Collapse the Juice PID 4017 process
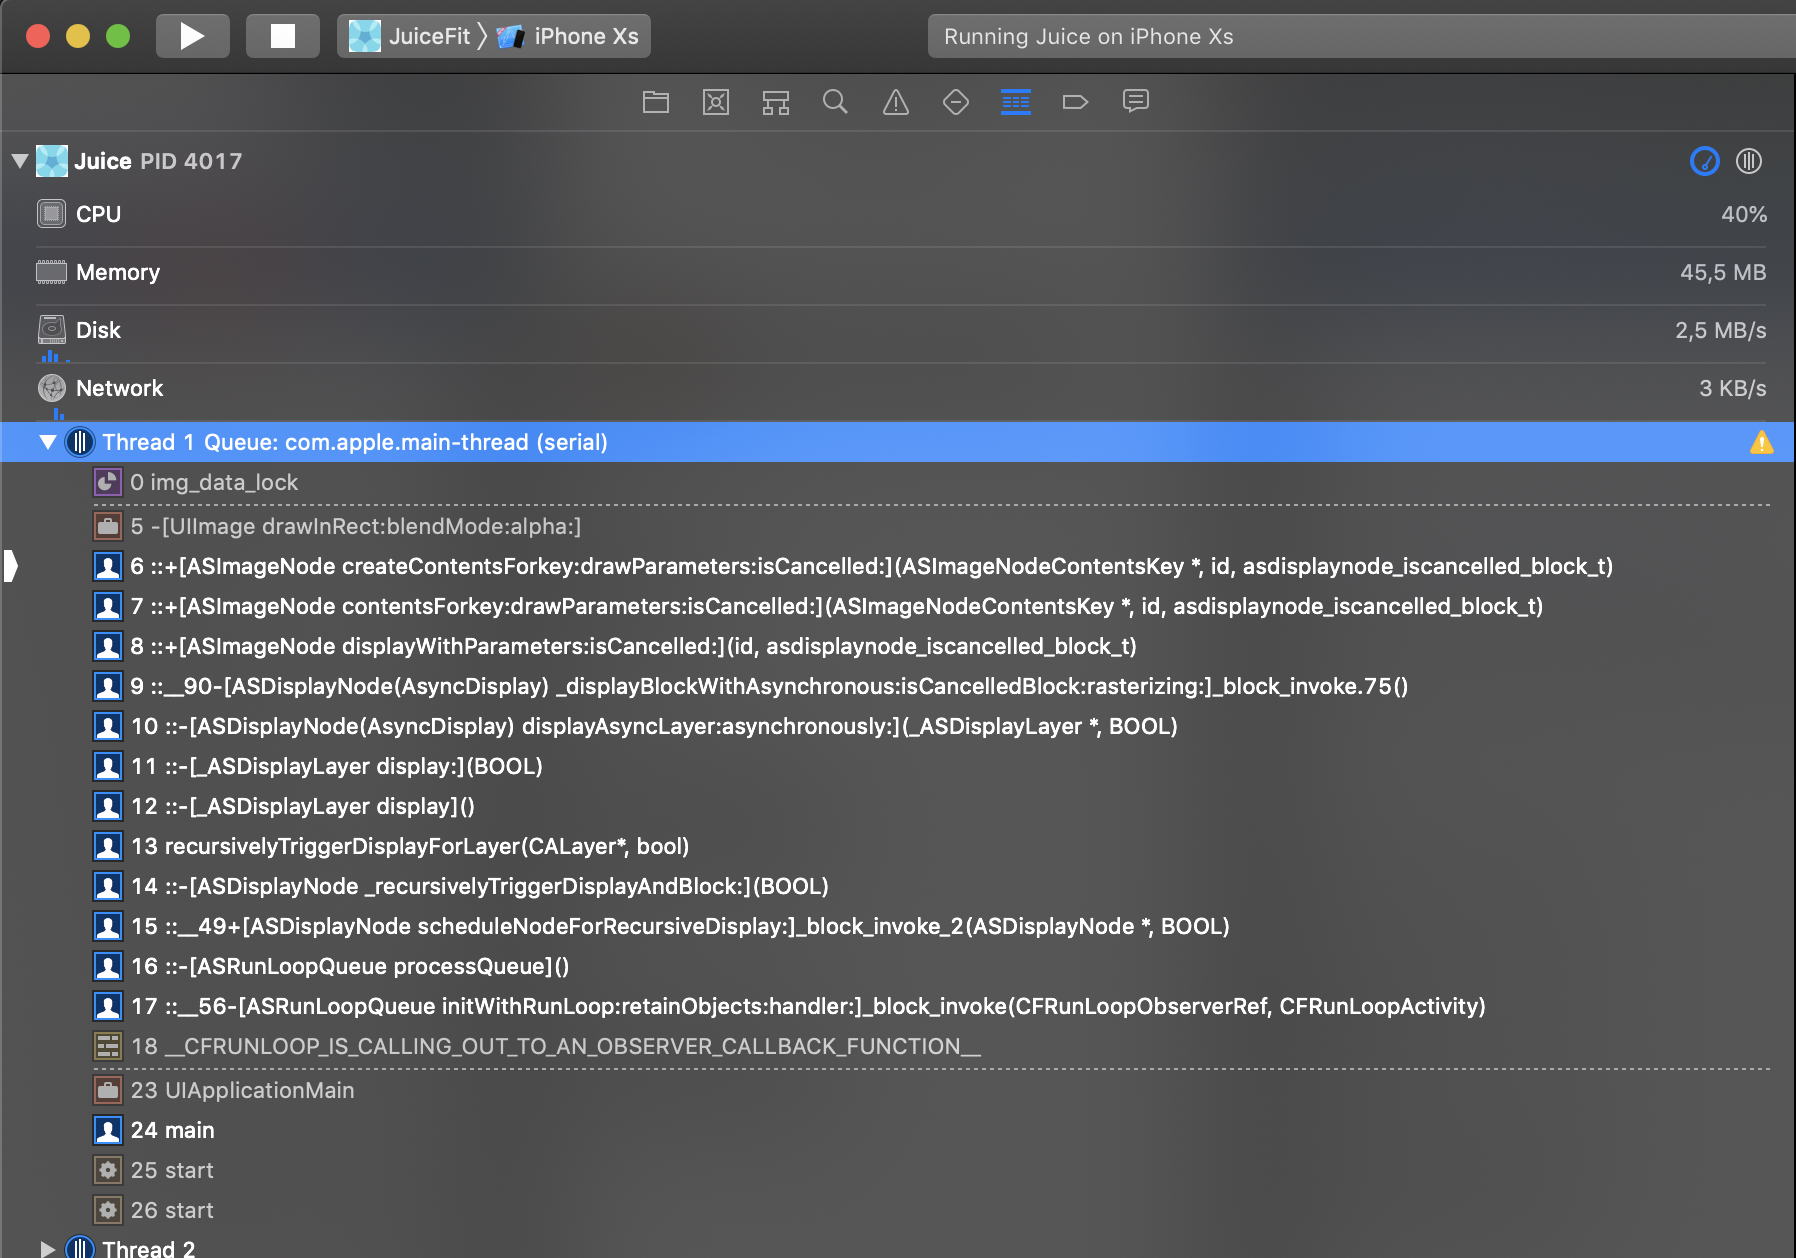Screen dimensions: 1796x1258 (x=20, y=161)
